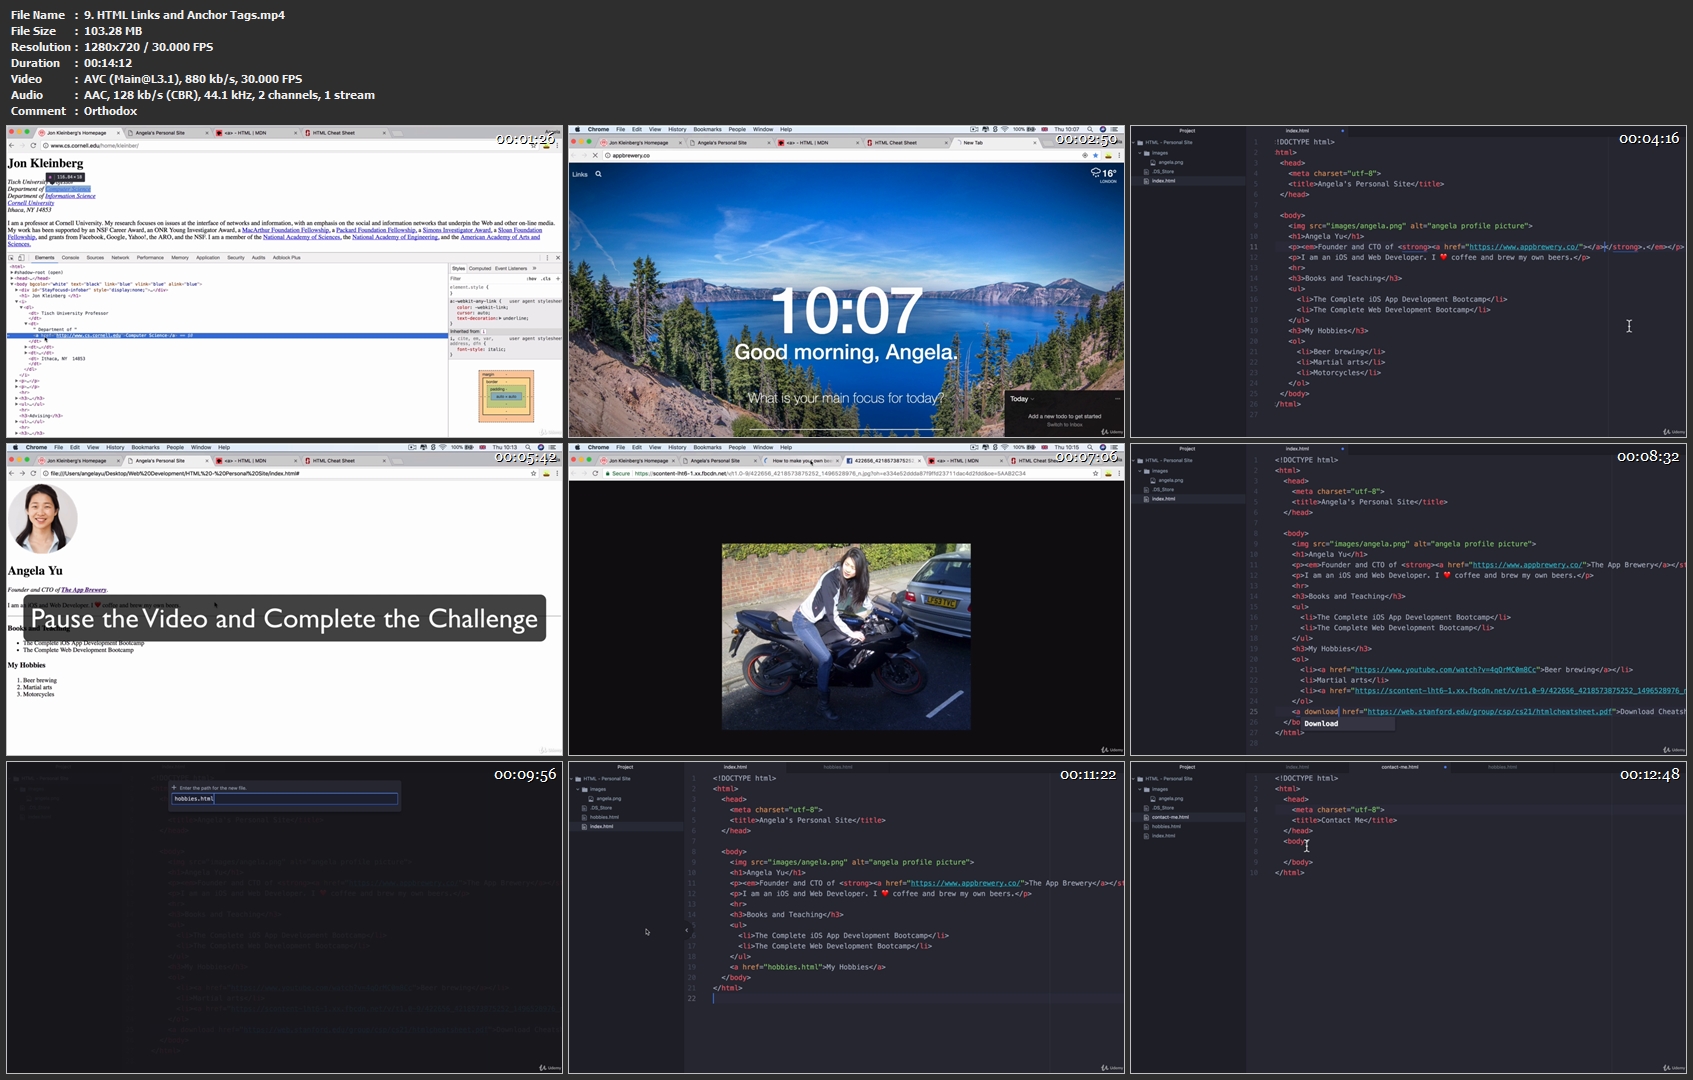
Task: Click the stop-loading X icon beside appbrewery.co
Action: (595, 156)
